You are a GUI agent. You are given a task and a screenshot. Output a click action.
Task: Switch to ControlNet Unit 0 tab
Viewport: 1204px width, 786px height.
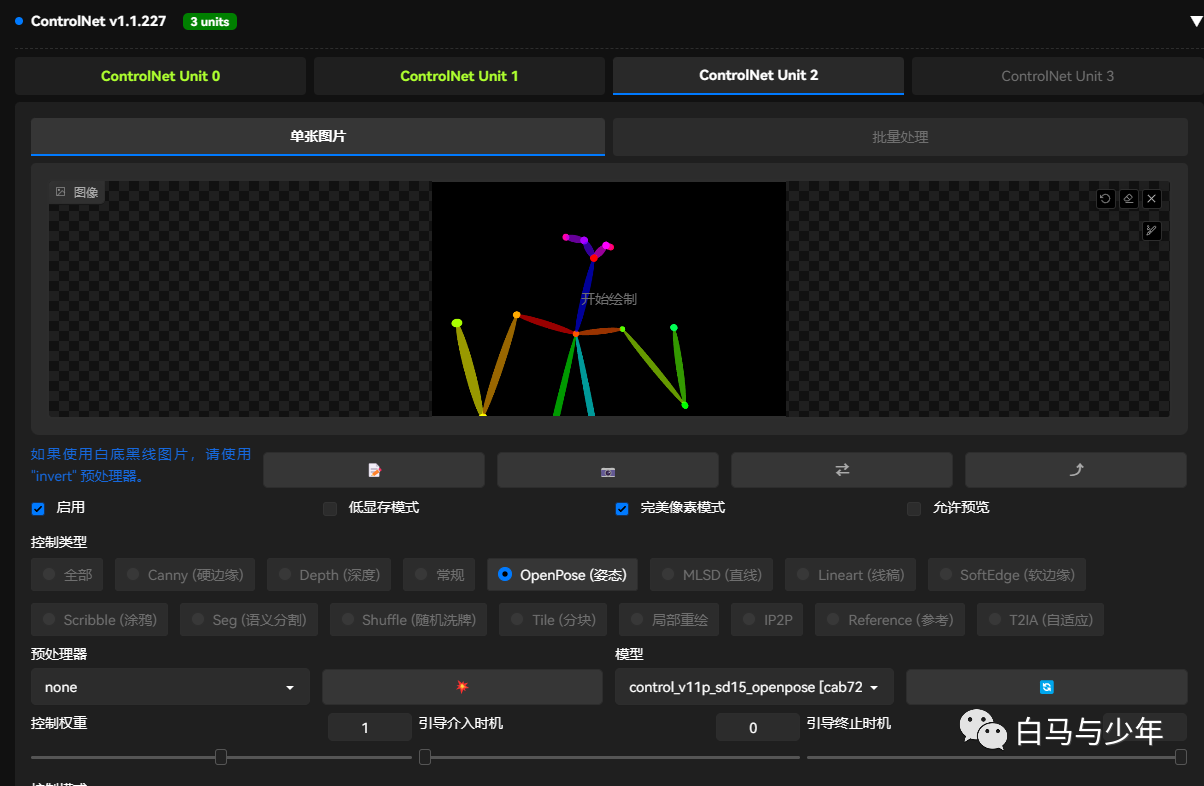[160, 76]
